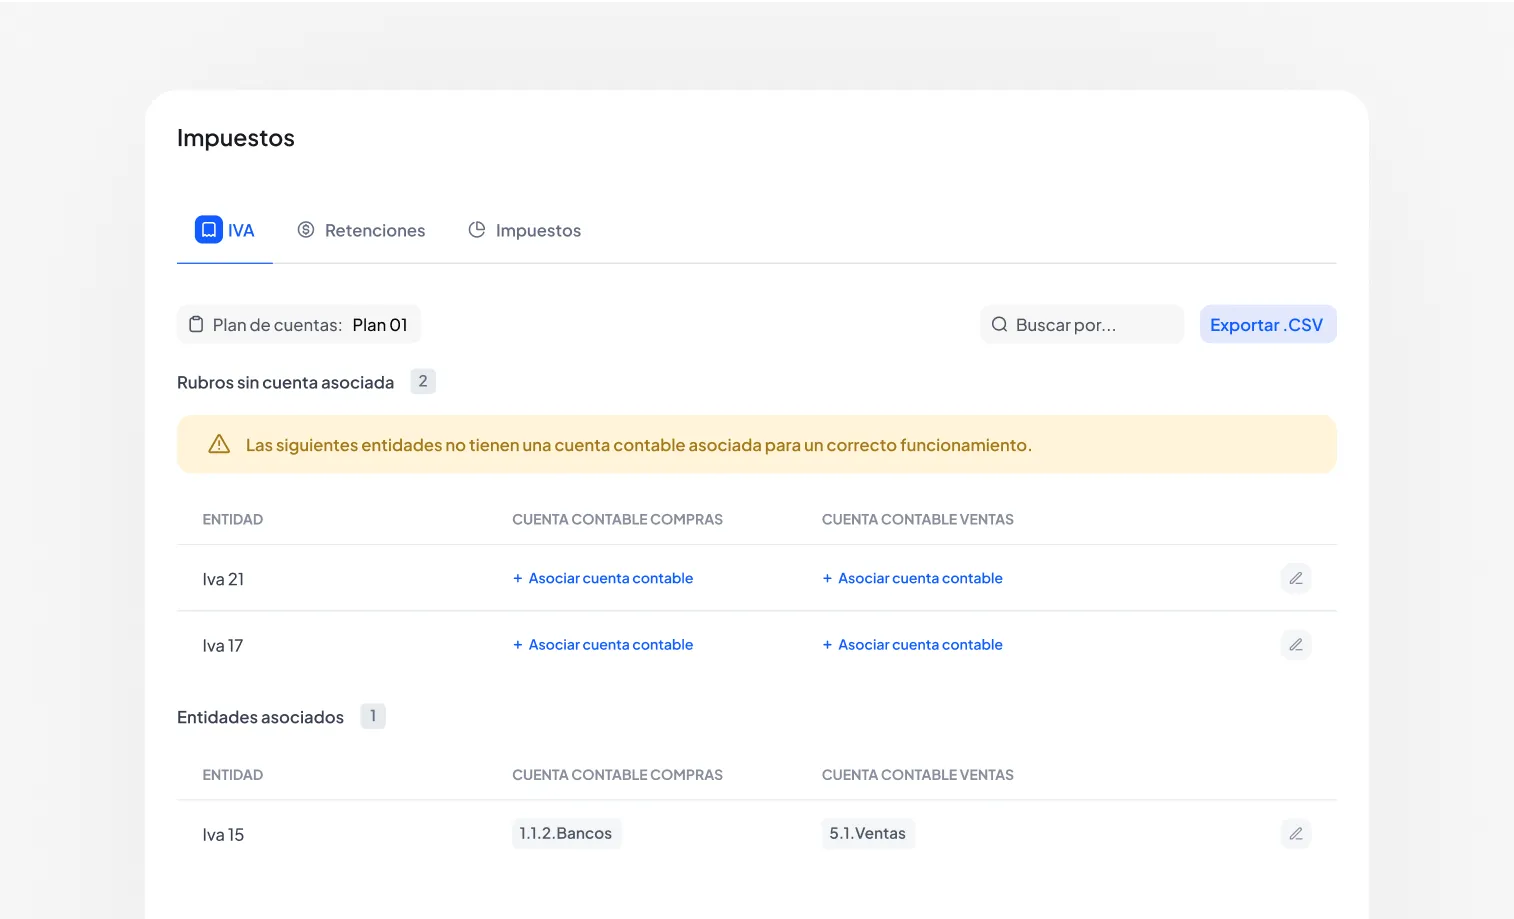
Task: Edit the Iva 17 row with pencil icon
Action: coord(1296,645)
